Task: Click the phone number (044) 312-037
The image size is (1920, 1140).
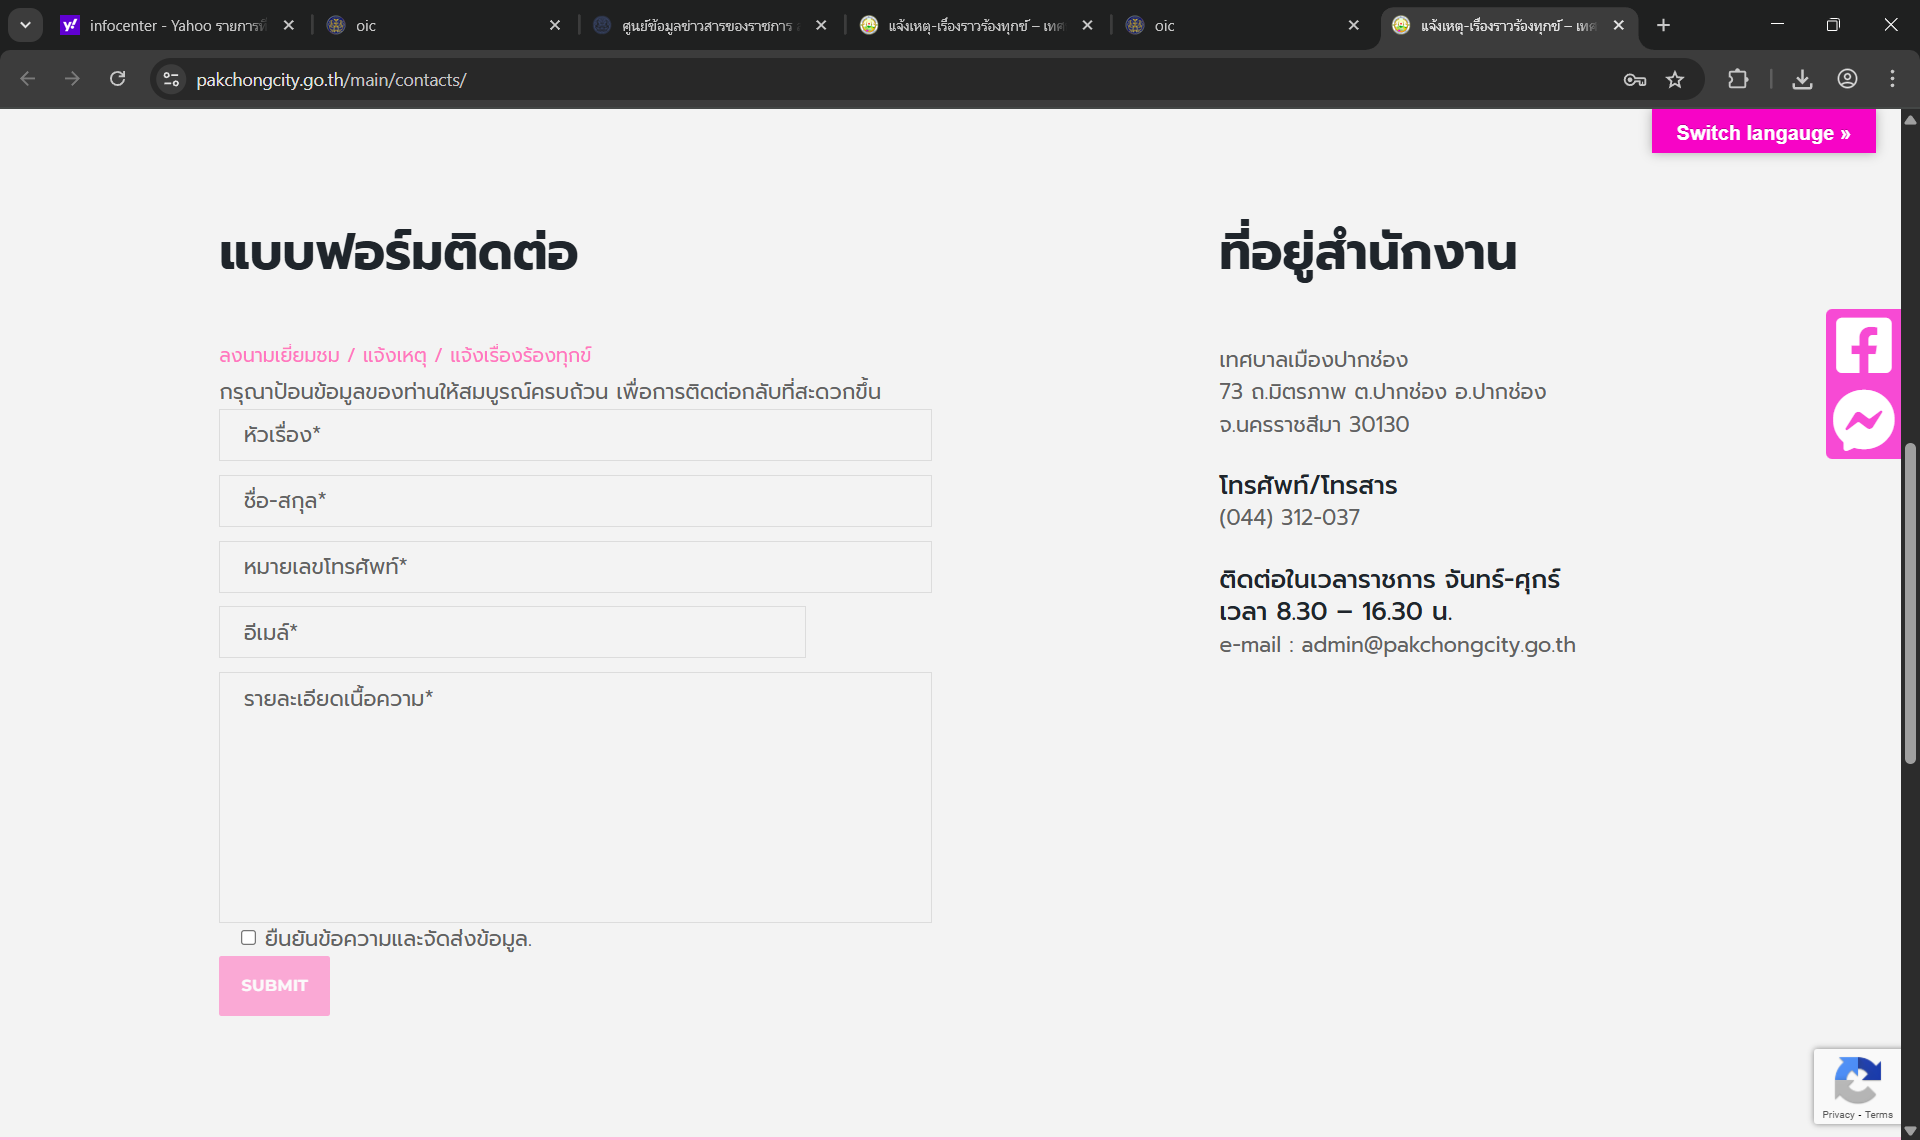Action: [1289, 517]
